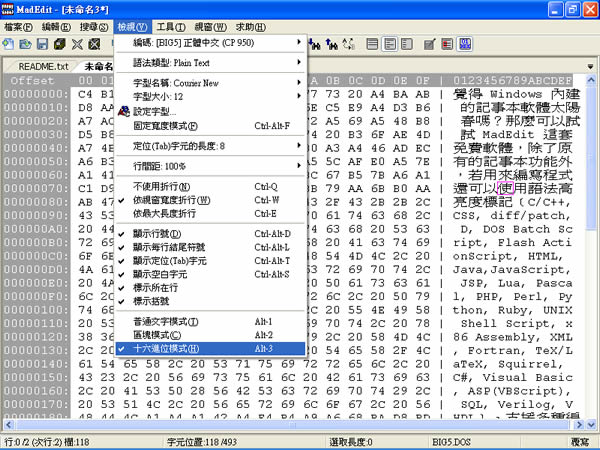Screen dimensions: 600x450
Task: Click offset row 00000070 in hex view
Action: coord(36,188)
